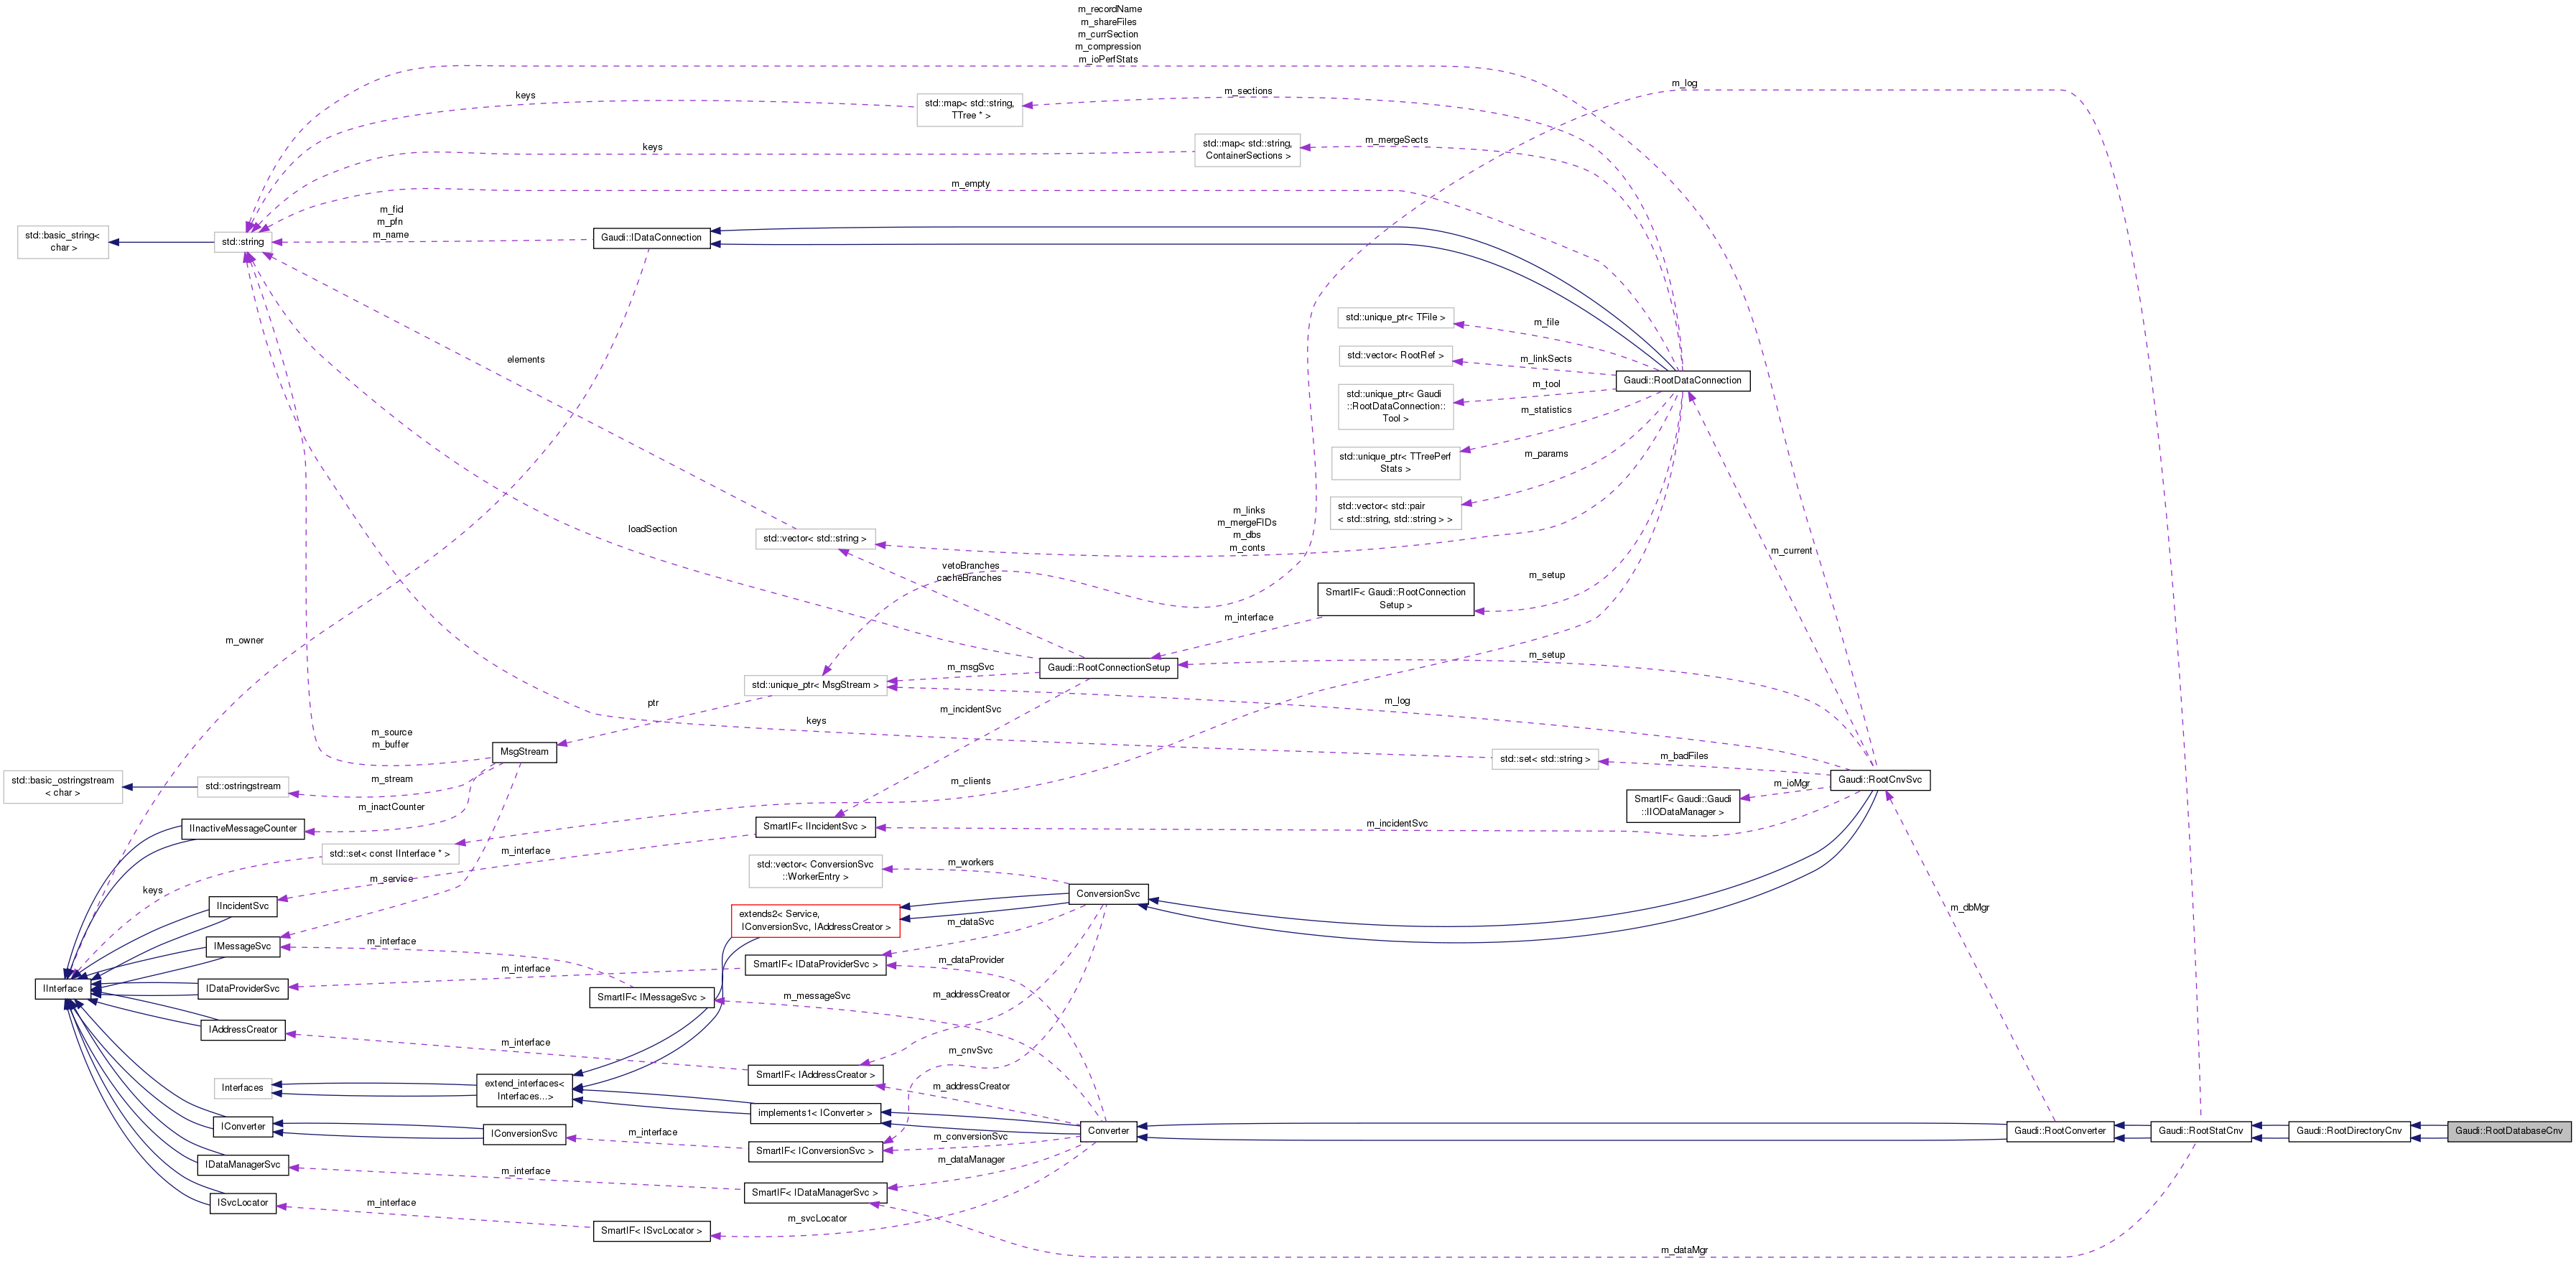The width and height of the screenshot is (2576, 1261).
Task: Open the IIncidentSvc class box
Action: (241, 906)
